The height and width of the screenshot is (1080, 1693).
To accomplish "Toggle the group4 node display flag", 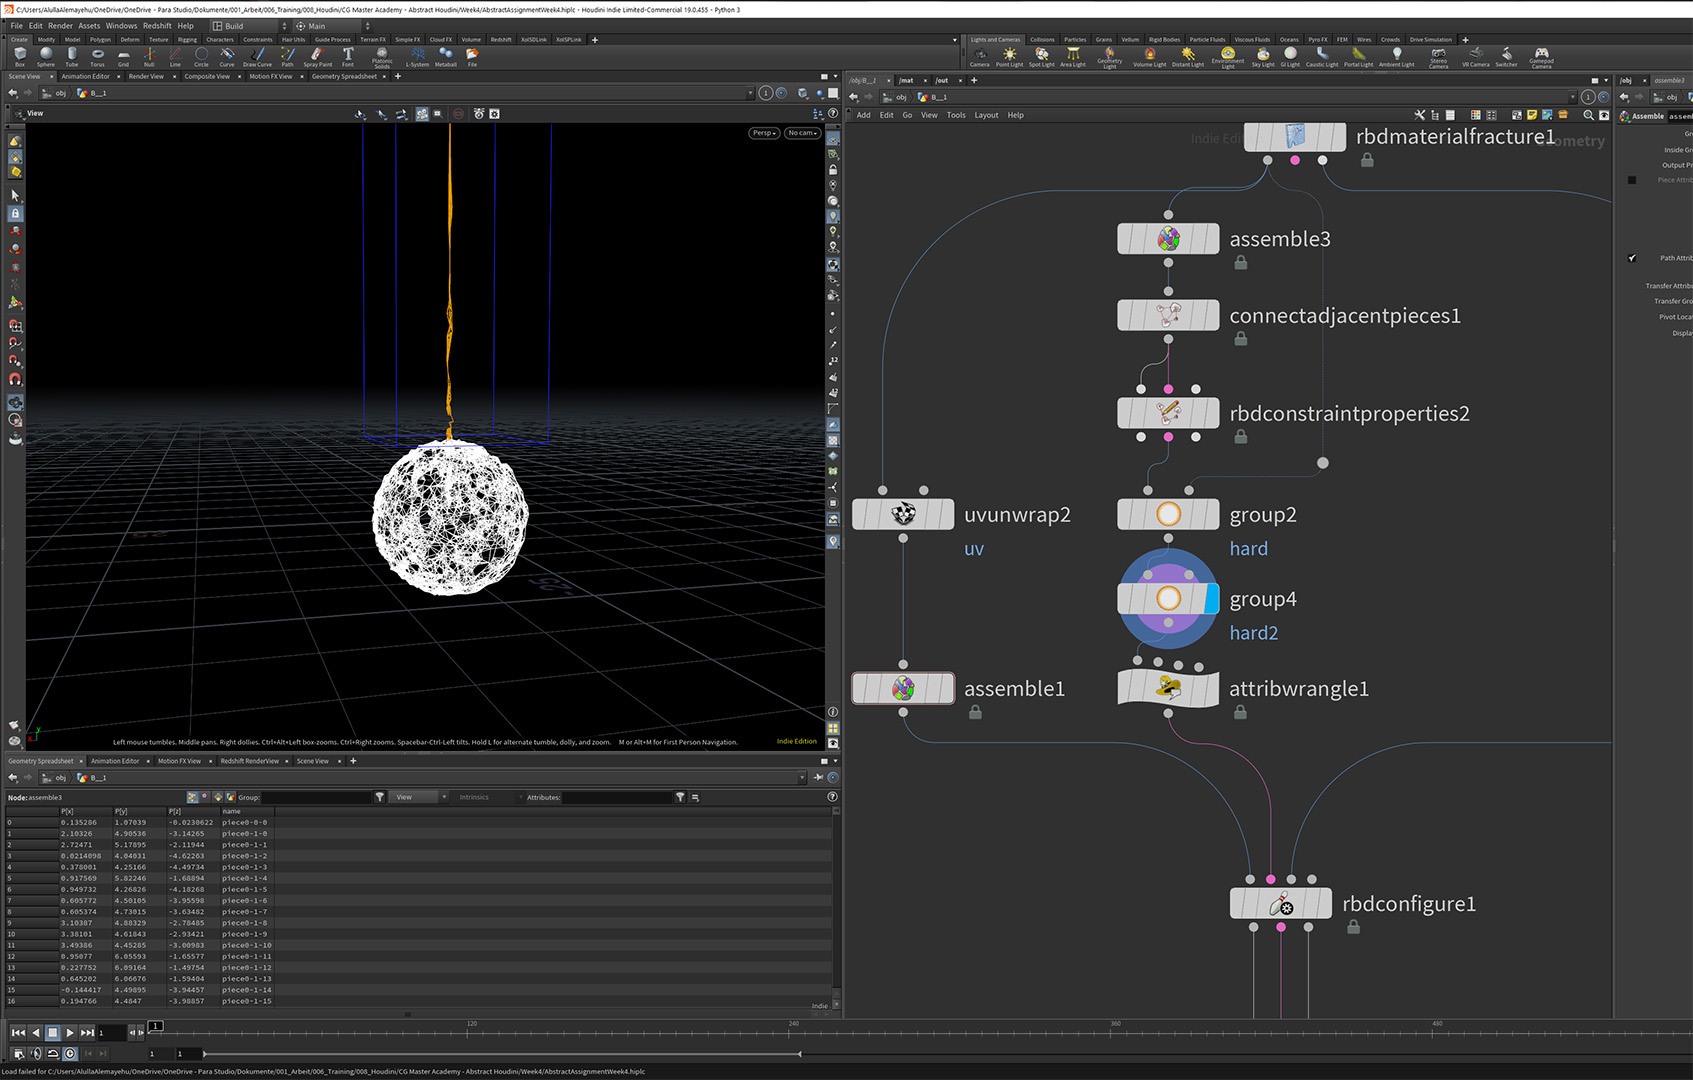I will [x=1212, y=599].
